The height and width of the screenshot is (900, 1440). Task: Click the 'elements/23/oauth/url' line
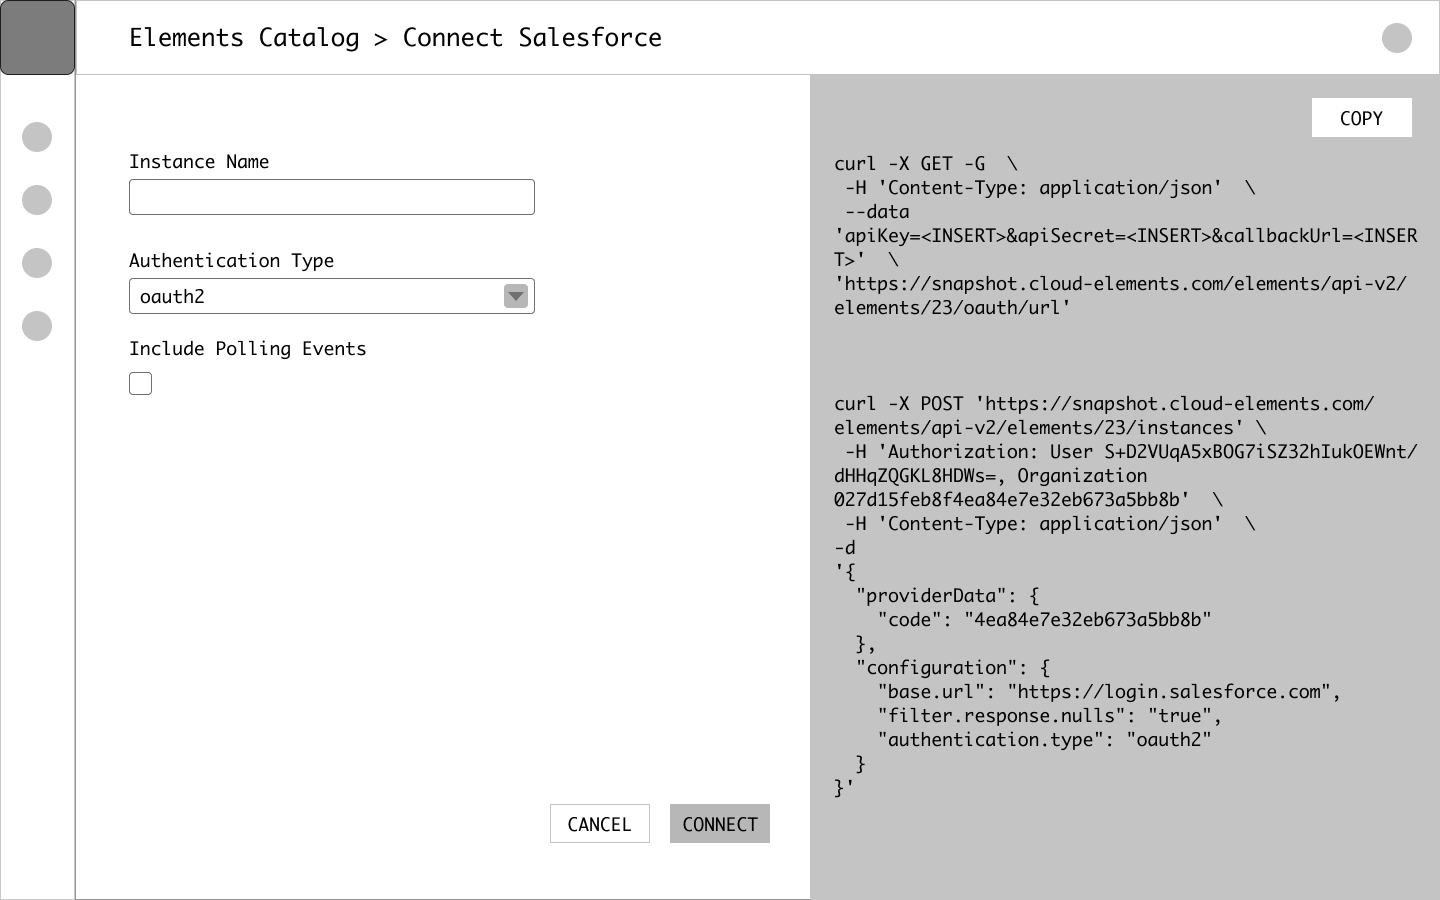[x=952, y=308]
